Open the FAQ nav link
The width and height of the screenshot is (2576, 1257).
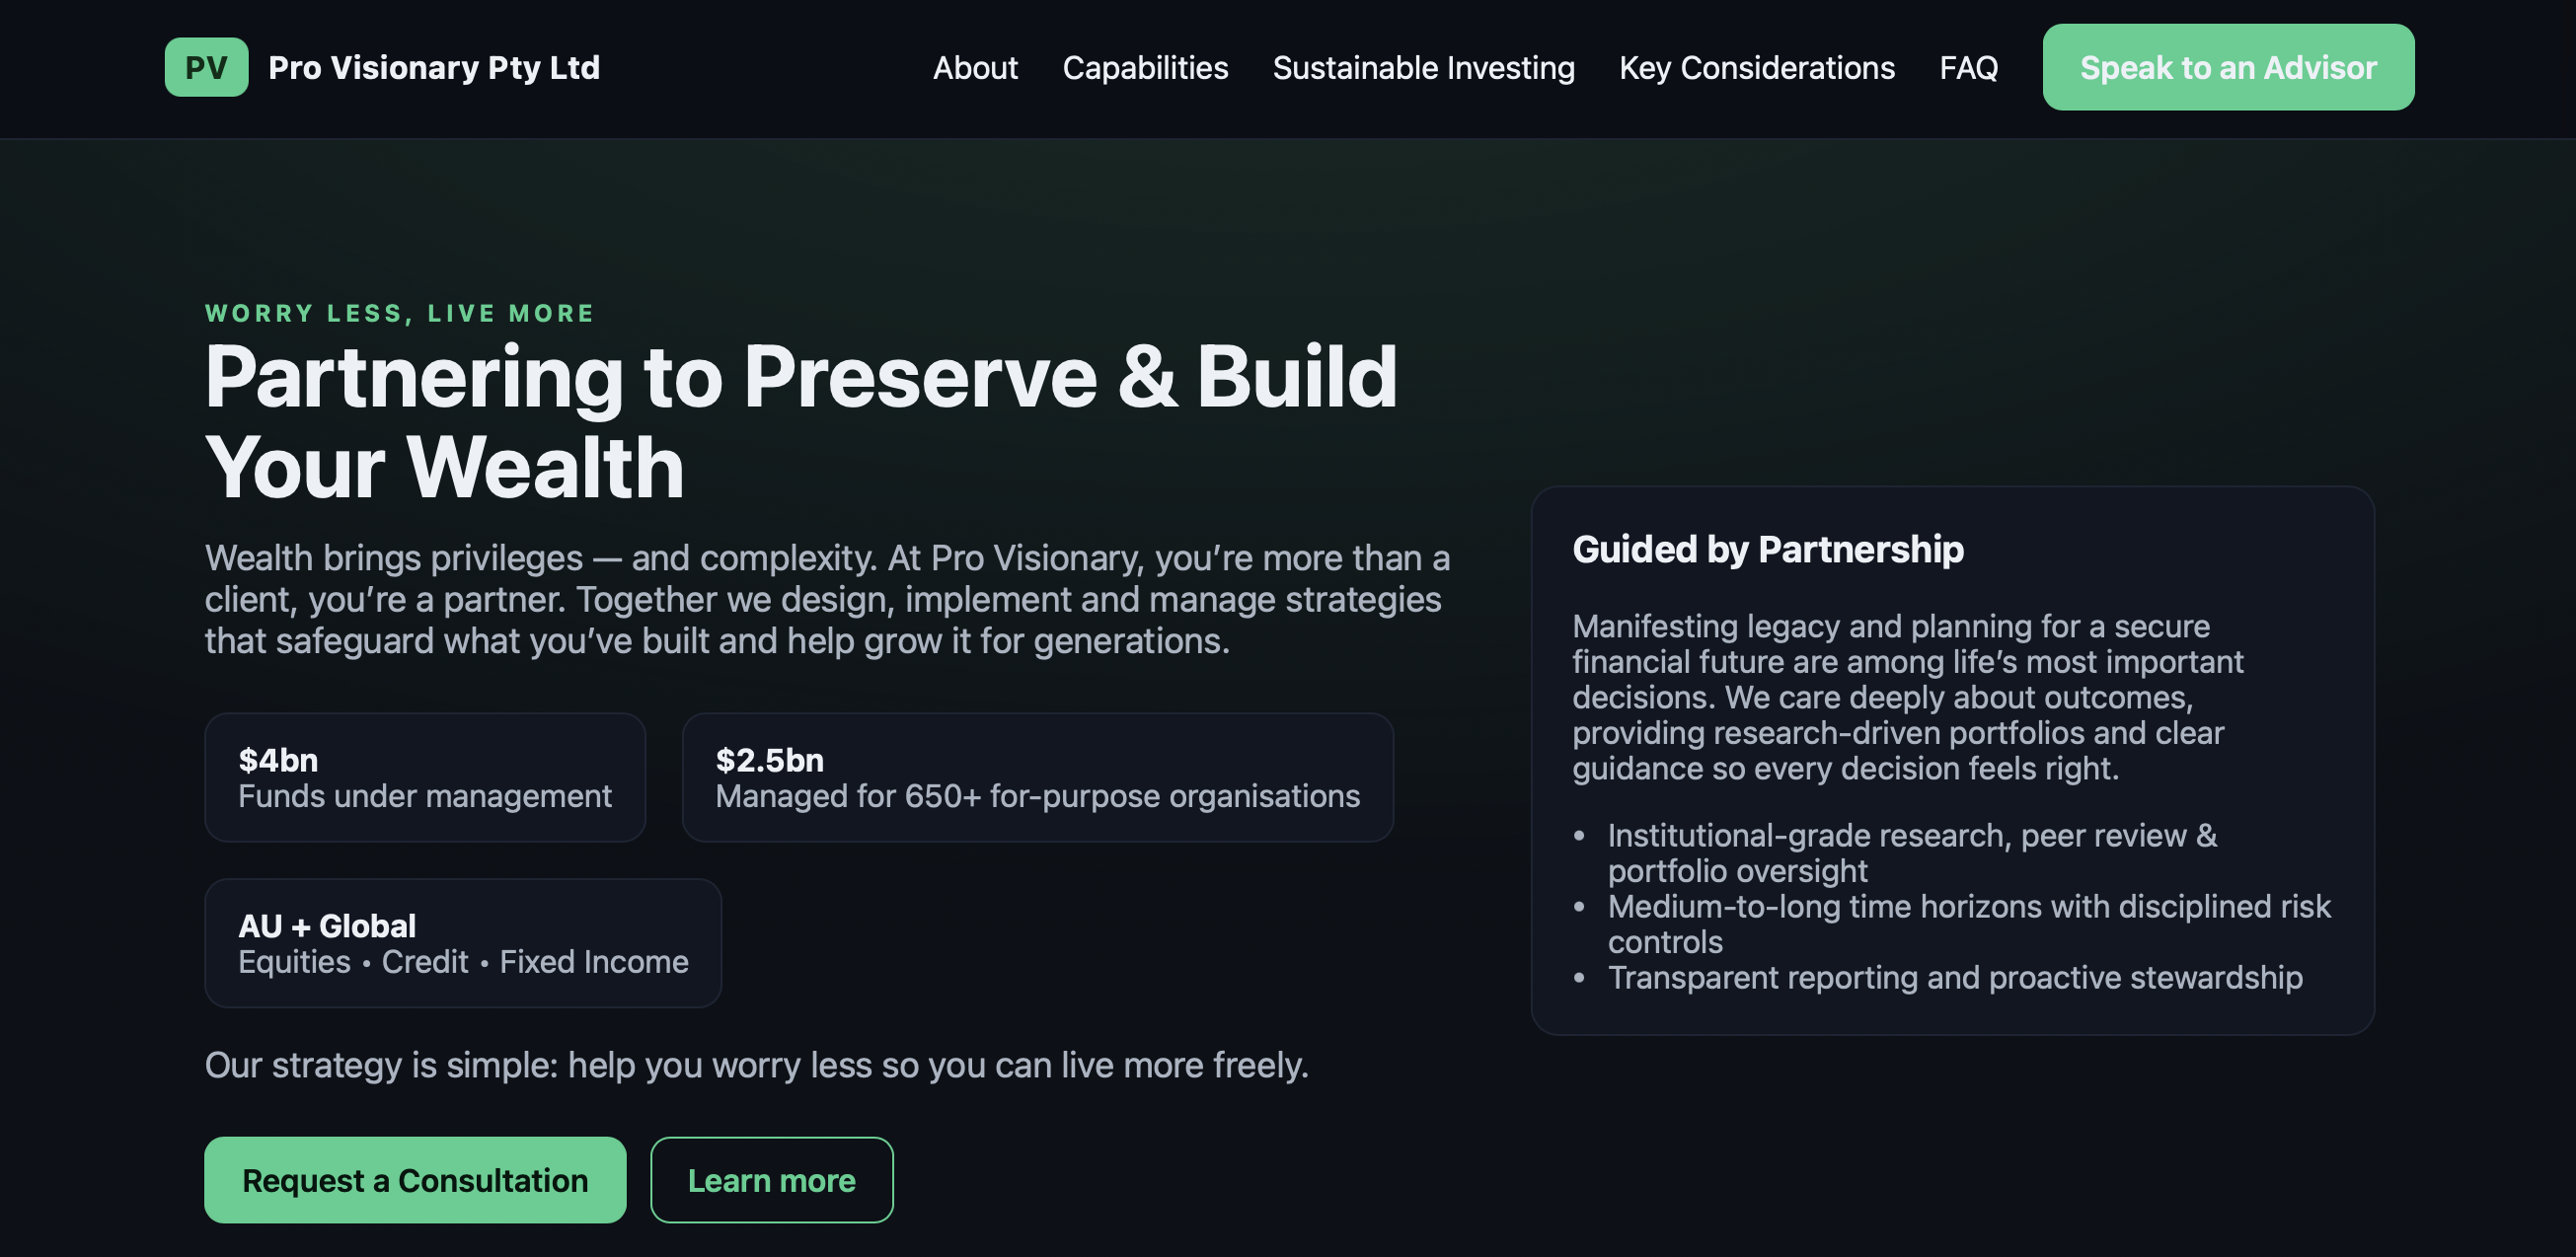1967,67
